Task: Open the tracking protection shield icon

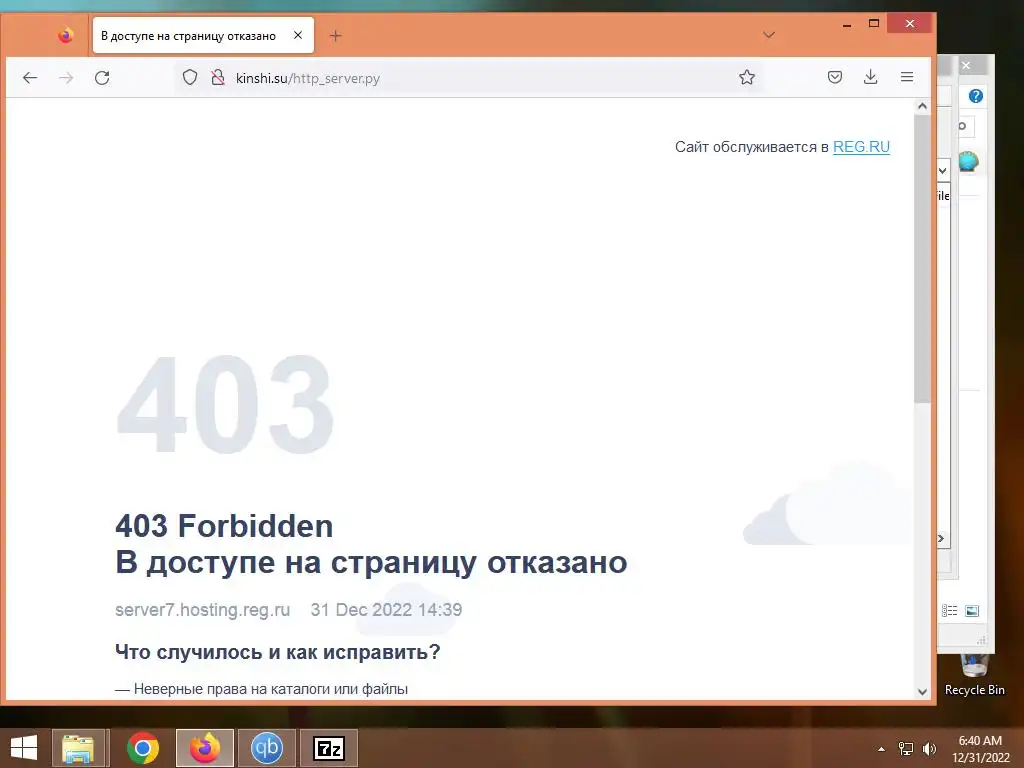Action: [x=189, y=78]
